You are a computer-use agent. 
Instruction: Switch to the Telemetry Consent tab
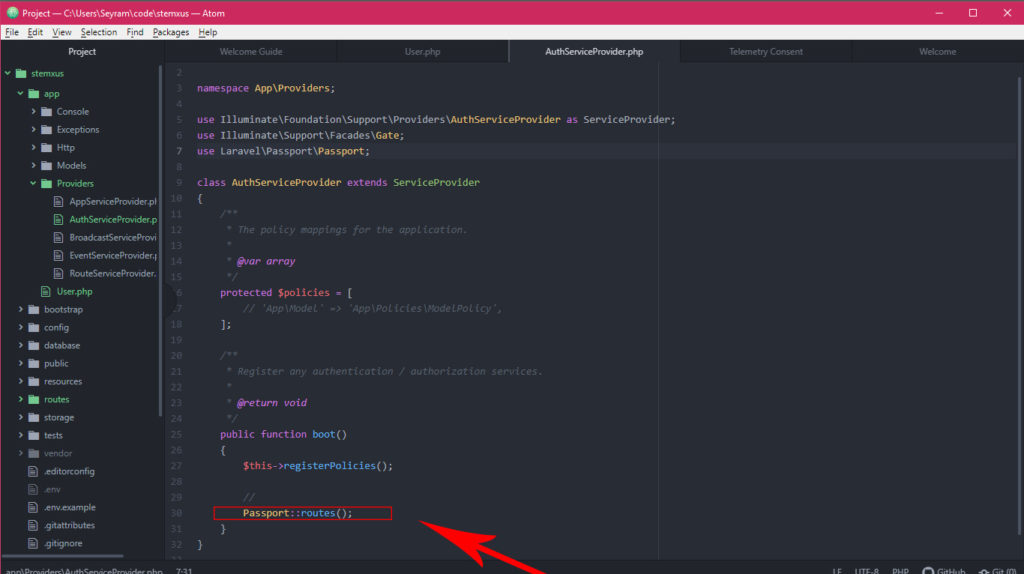765,52
